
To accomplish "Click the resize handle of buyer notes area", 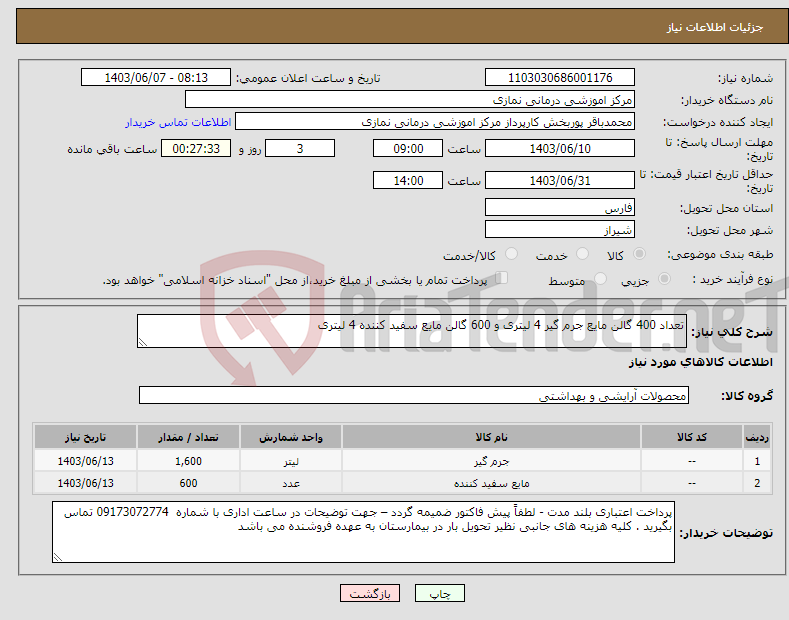I will pyautogui.click(x=58, y=557).
